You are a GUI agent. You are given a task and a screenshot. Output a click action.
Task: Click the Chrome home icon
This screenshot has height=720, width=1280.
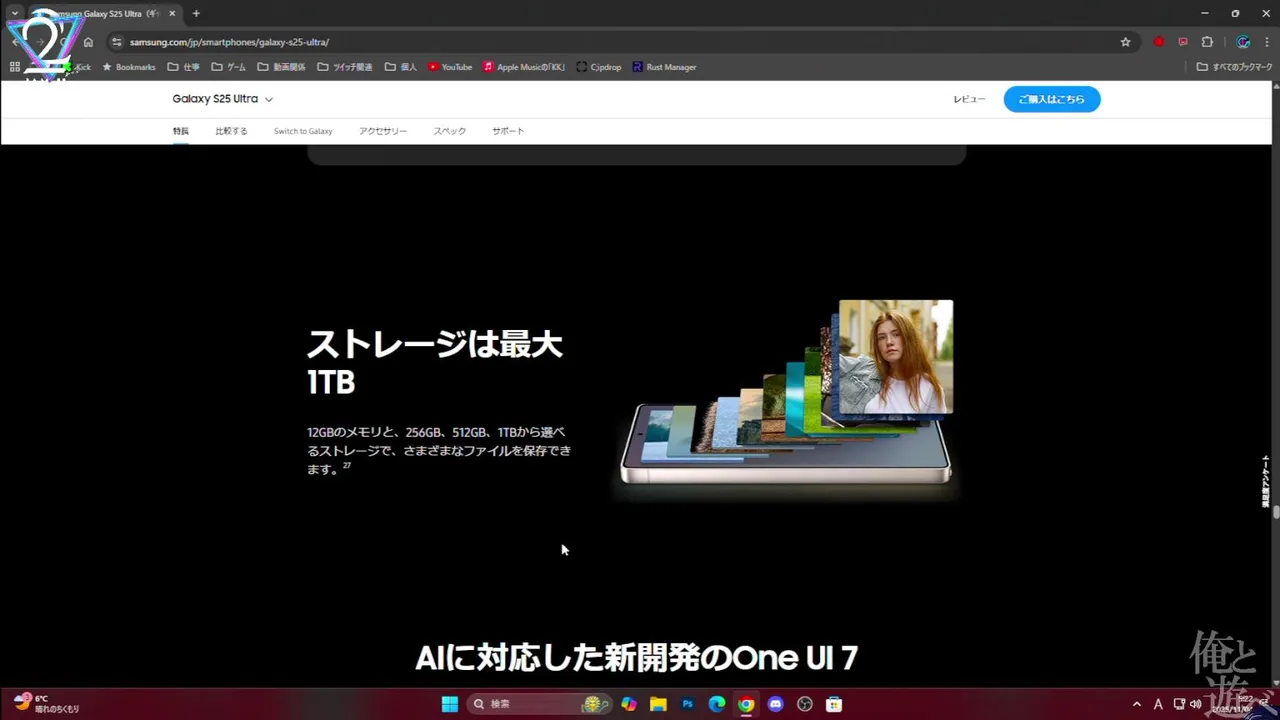[88, 42]
